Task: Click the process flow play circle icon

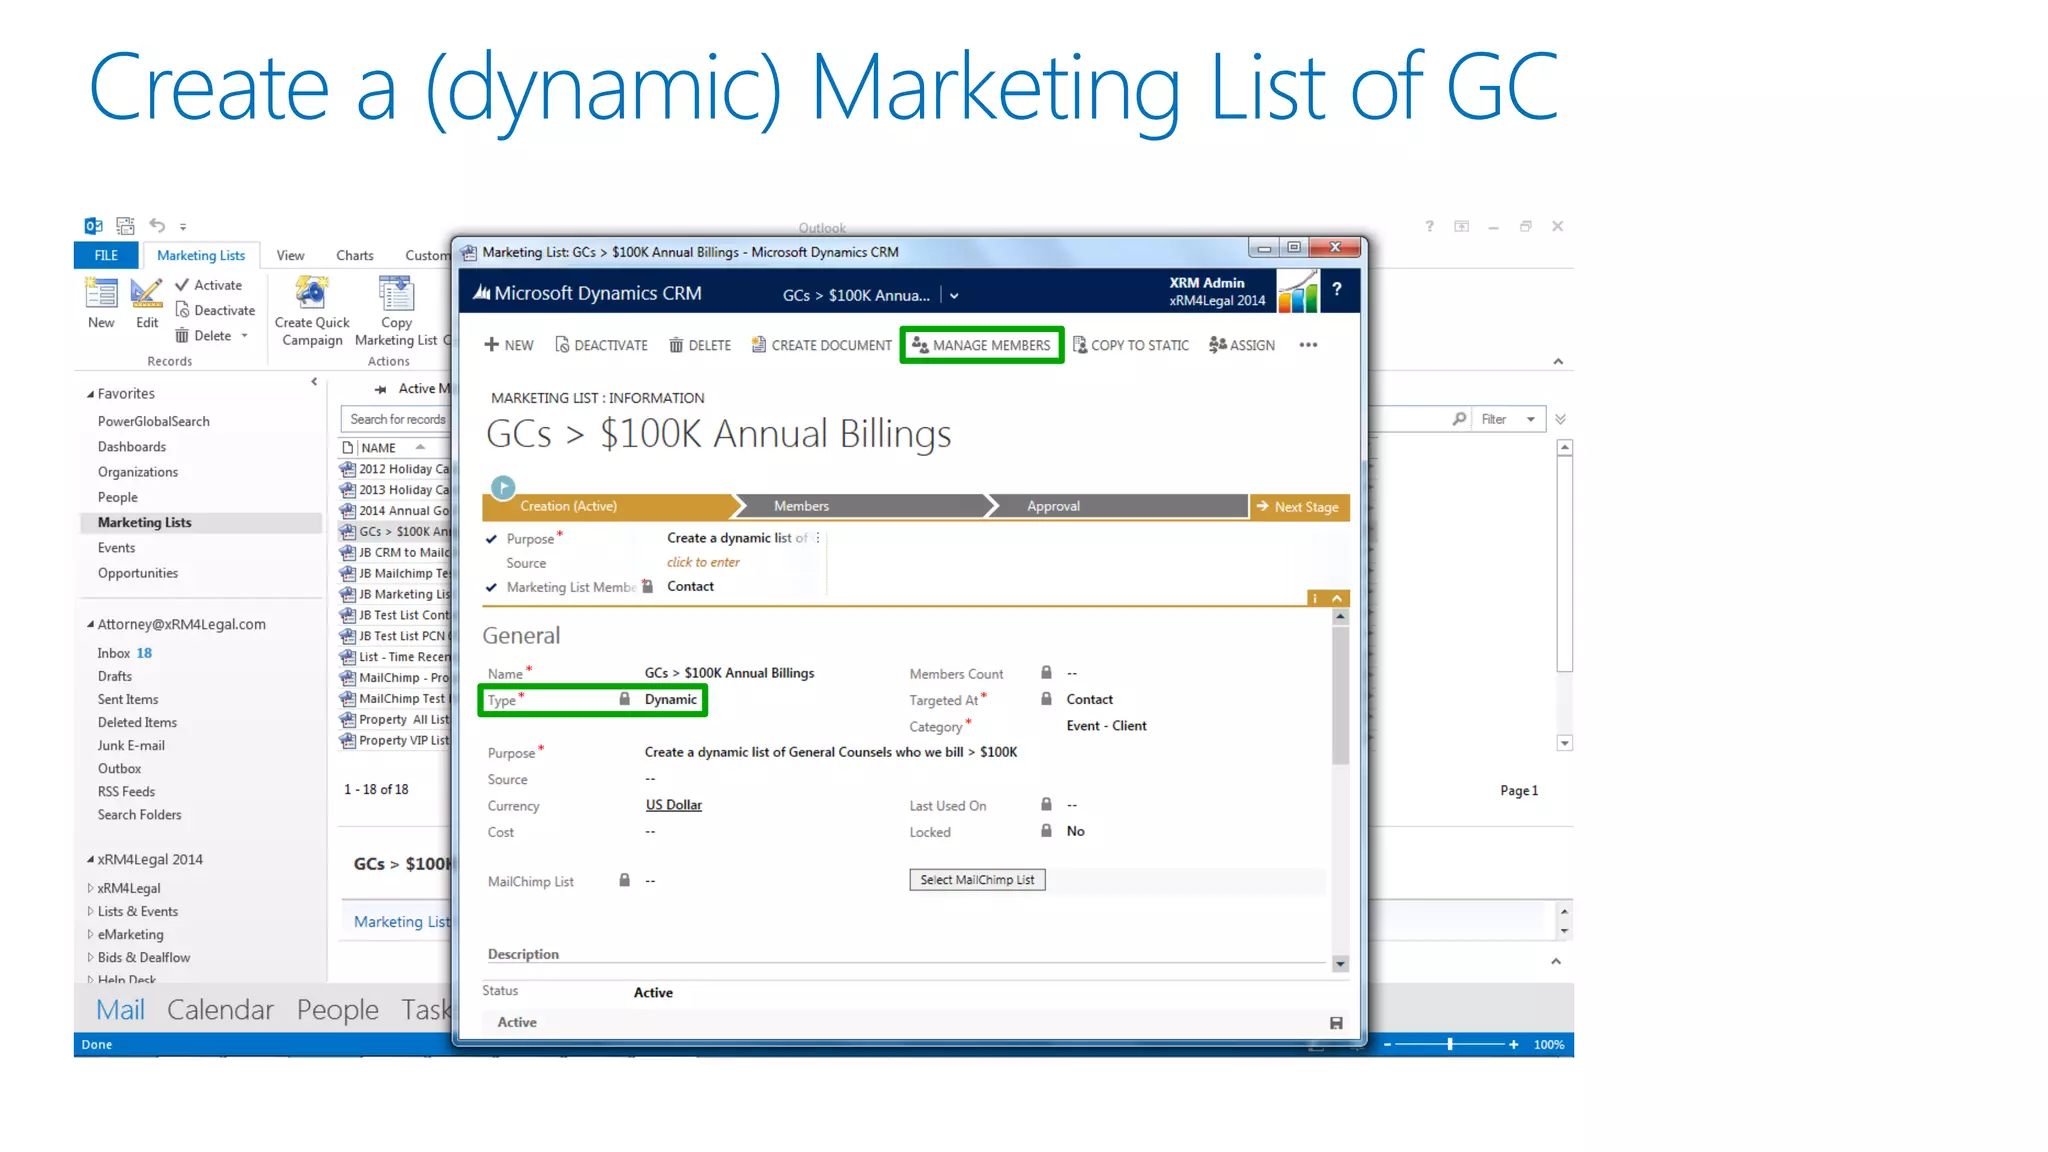Action: pos(503,487)
